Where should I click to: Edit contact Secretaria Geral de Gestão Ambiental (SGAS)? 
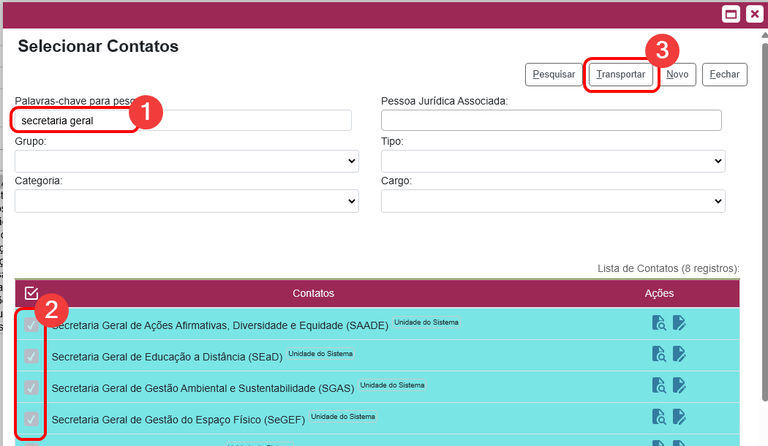(x=679, y=385)
